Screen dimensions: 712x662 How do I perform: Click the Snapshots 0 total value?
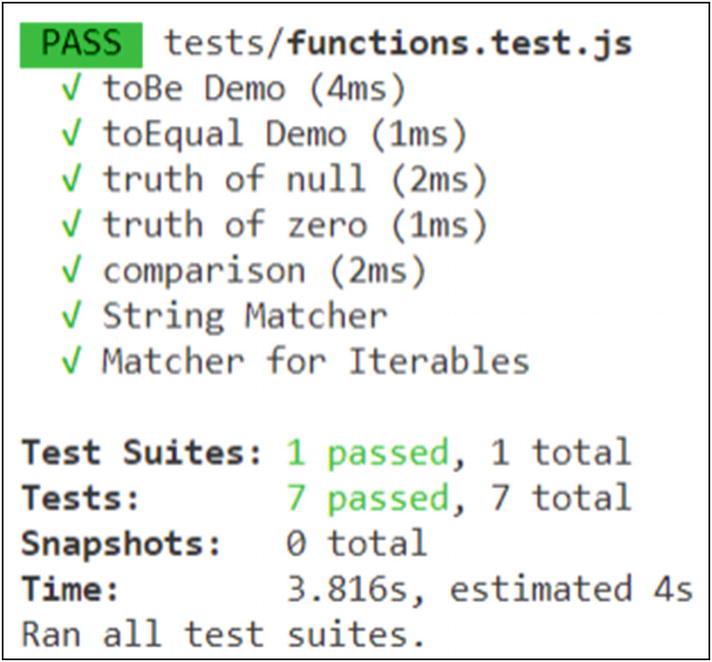[x=355, y=543]
